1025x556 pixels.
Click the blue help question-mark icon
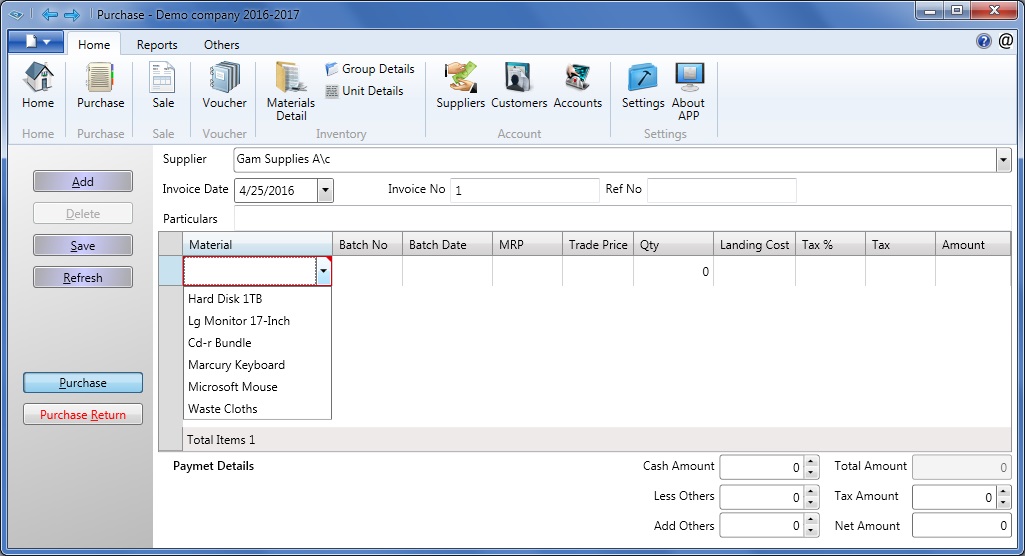tap(984, 41)
